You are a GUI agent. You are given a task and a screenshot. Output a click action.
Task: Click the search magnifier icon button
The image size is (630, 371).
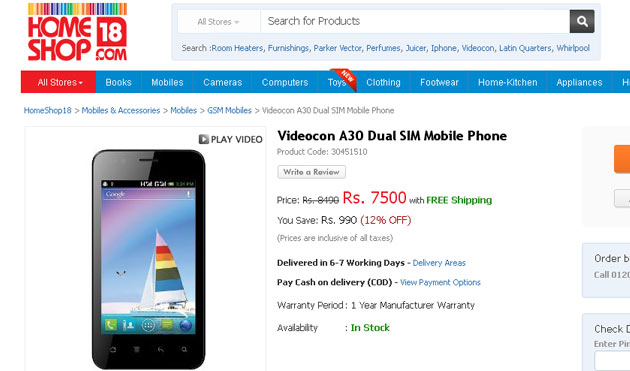click(x=582, y=21)
